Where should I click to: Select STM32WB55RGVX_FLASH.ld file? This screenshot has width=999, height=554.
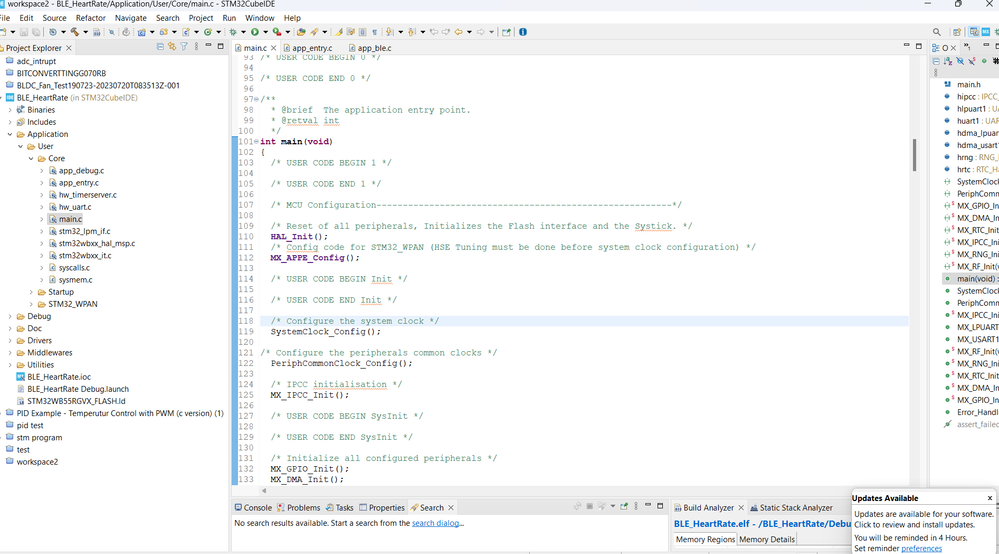pyautogui.click(x=76, y=401)
